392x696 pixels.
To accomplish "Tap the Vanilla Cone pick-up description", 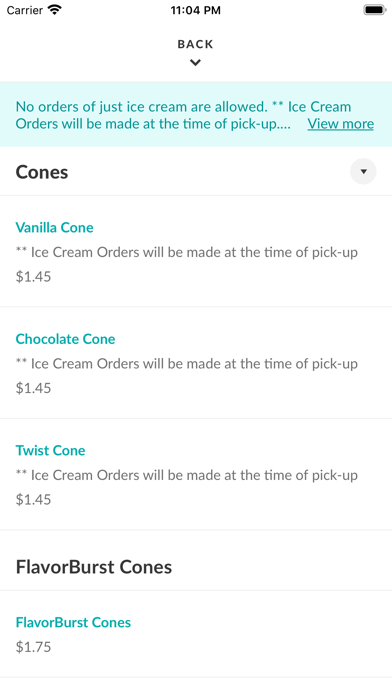I will tap(186, 252).
